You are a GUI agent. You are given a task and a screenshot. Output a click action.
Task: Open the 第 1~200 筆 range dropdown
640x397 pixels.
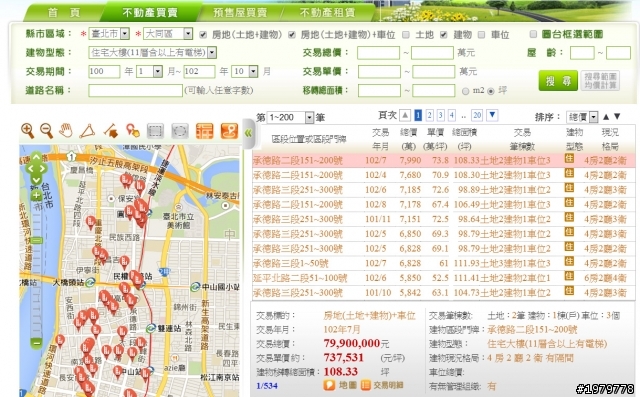(290, 118)
